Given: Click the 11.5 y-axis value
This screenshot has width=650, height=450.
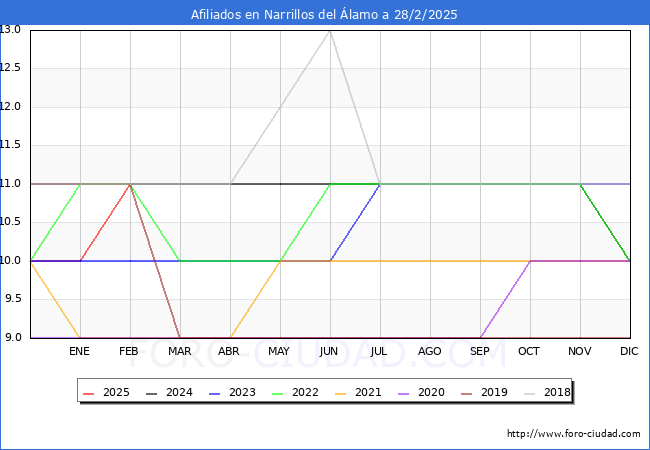Looking at the screenshot, I should pyautogui.click(x=10, y=145).
